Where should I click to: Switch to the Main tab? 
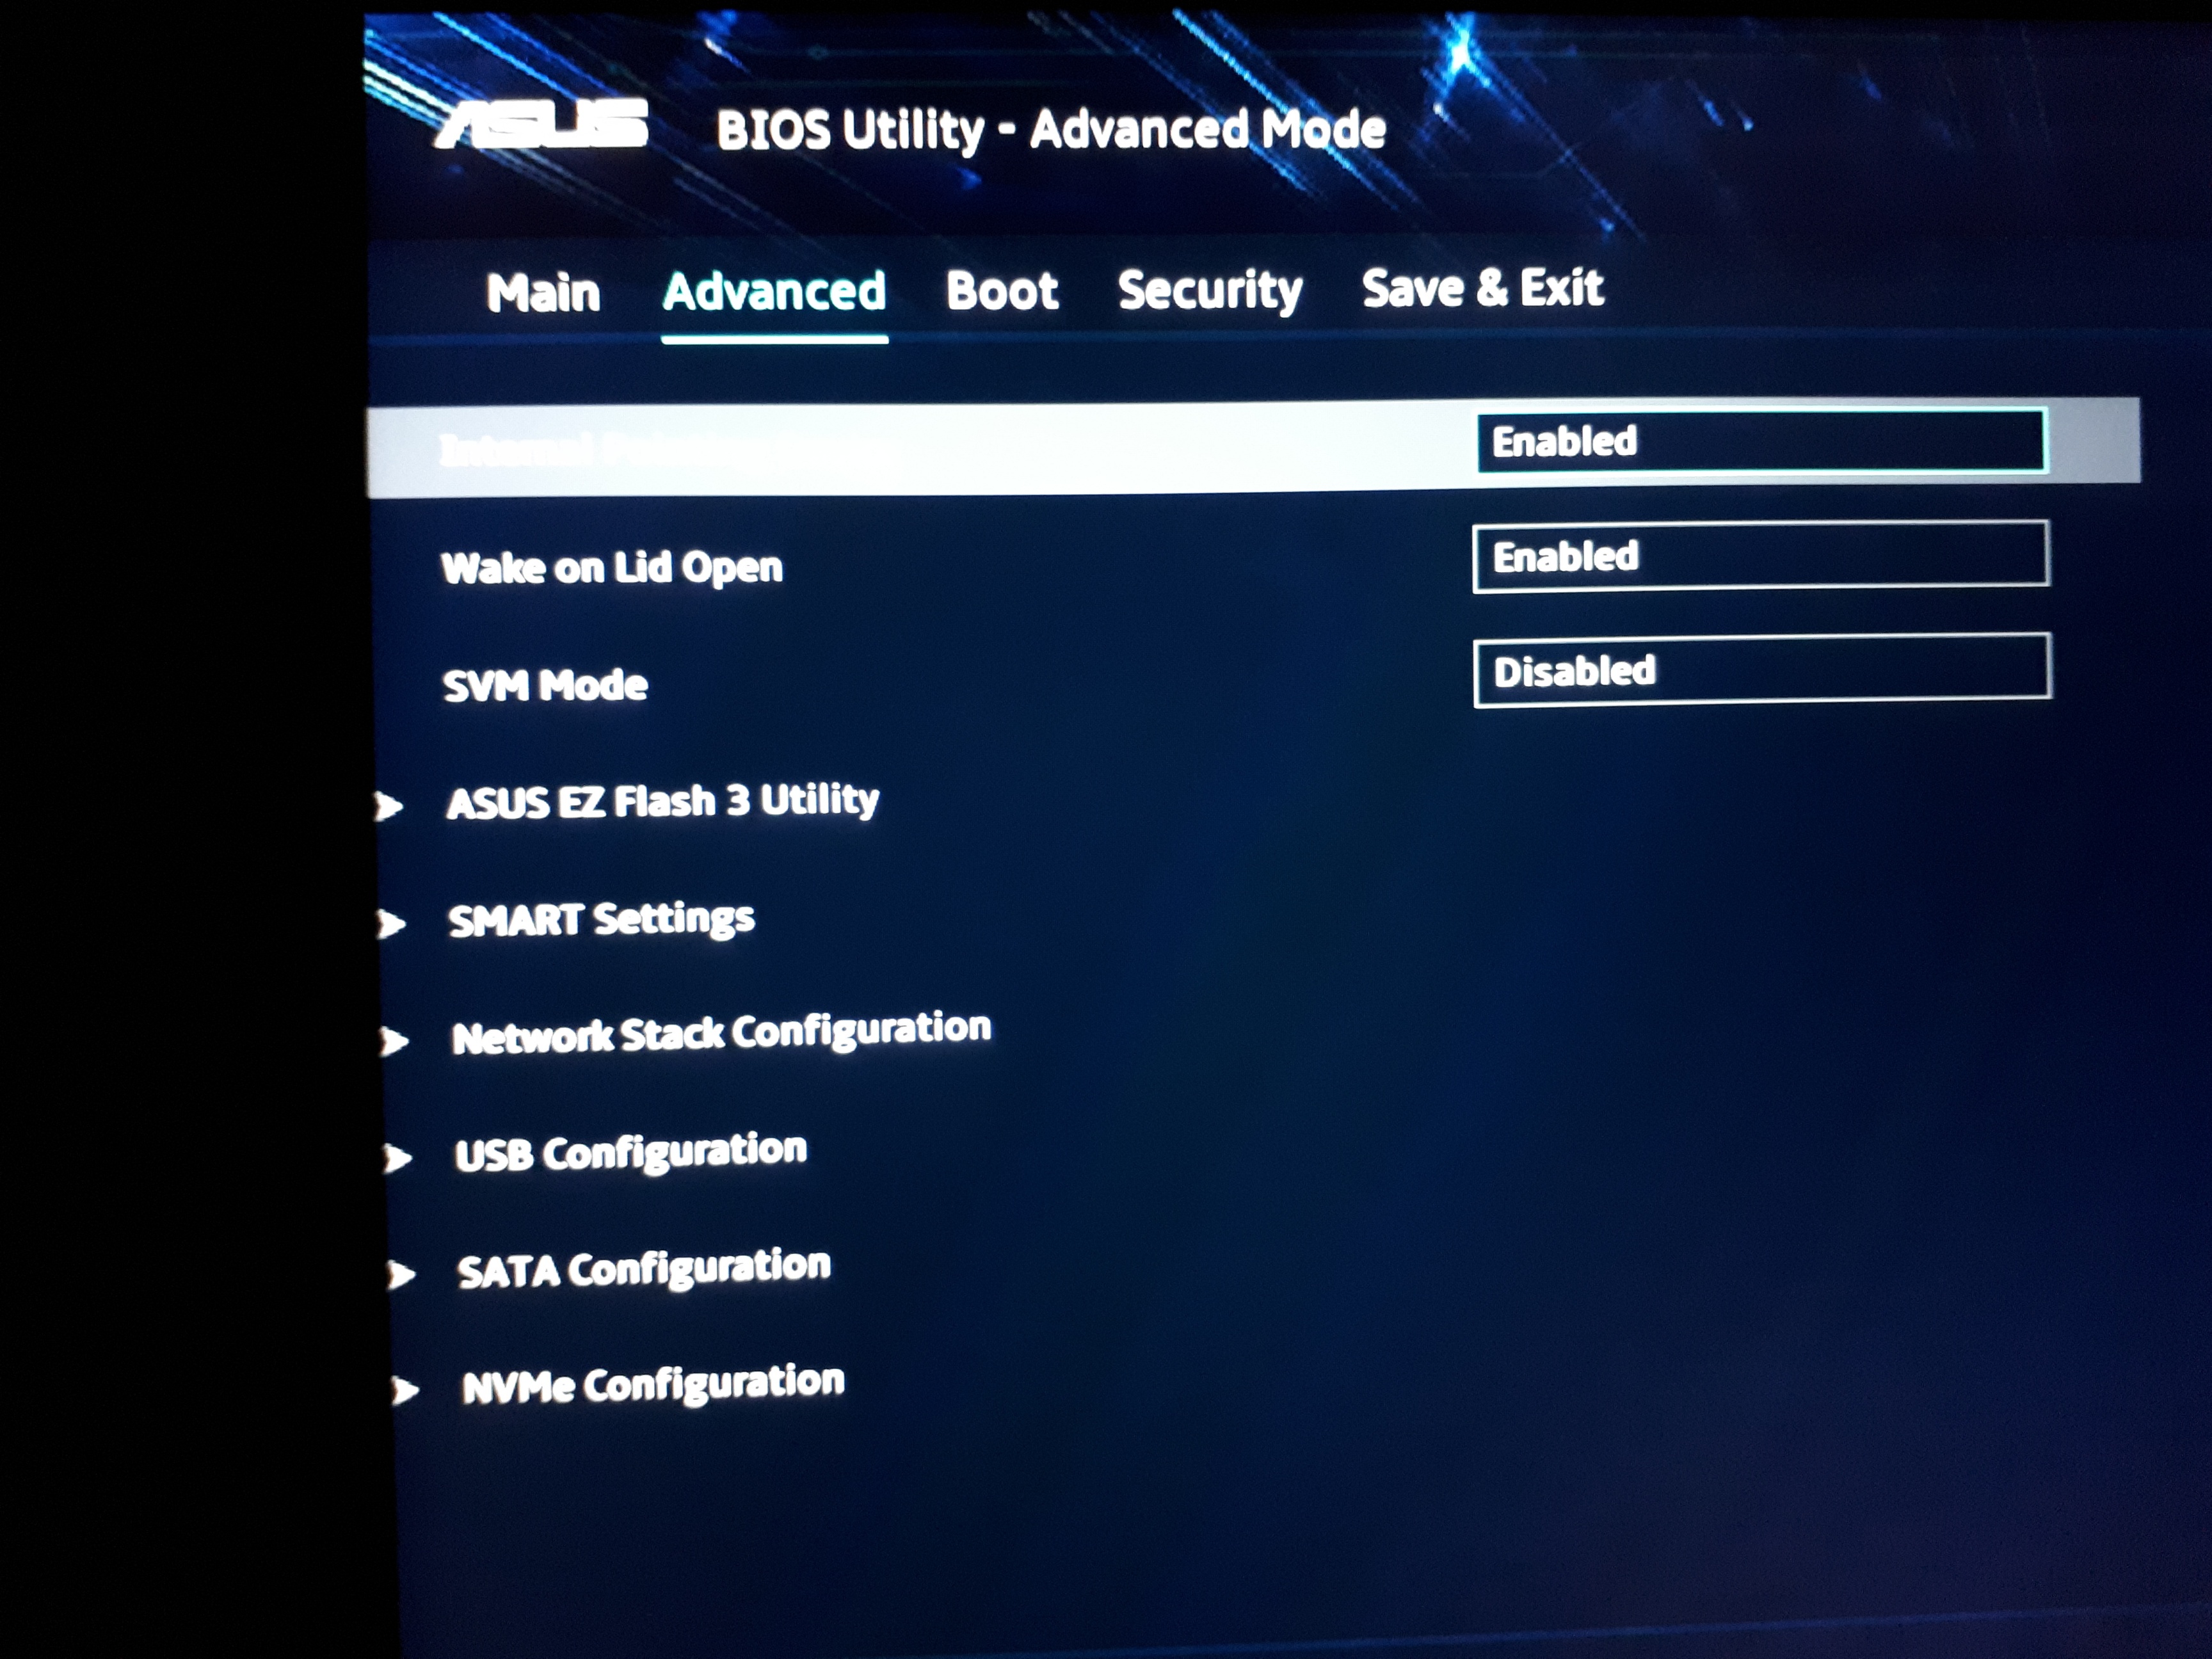[x=543, y=293]
